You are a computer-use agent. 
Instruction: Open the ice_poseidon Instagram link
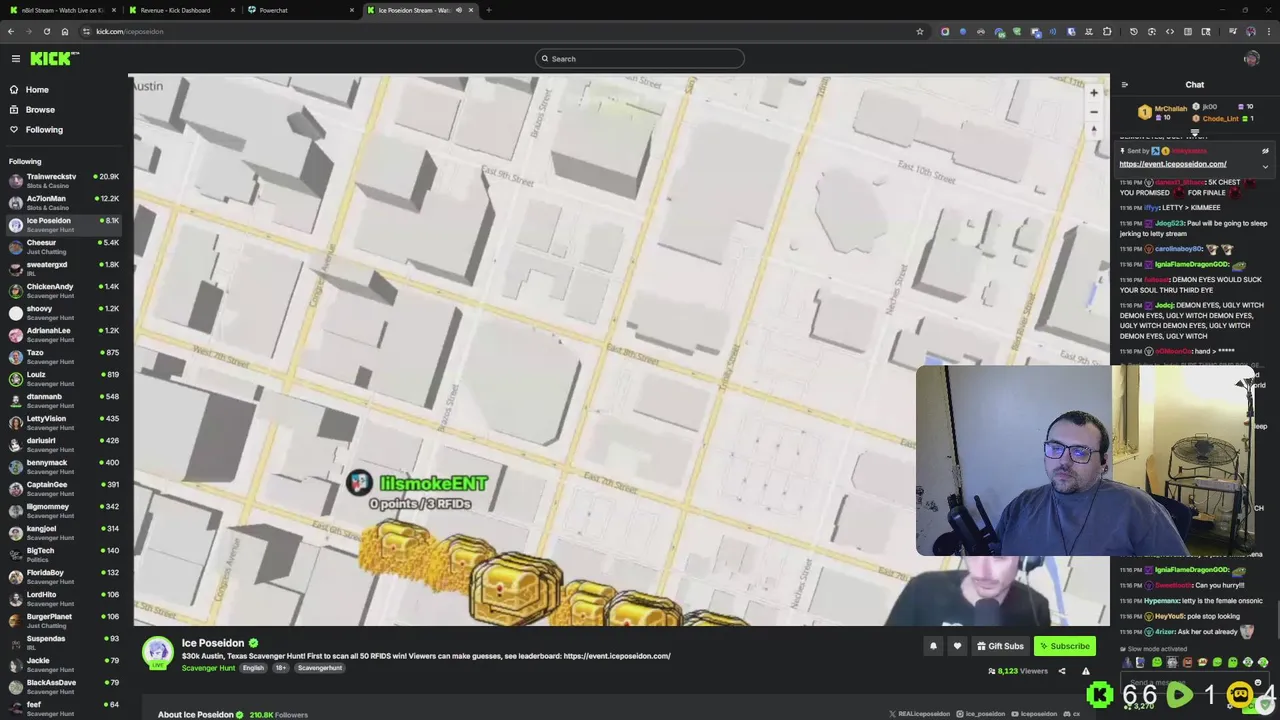[980, 714]
